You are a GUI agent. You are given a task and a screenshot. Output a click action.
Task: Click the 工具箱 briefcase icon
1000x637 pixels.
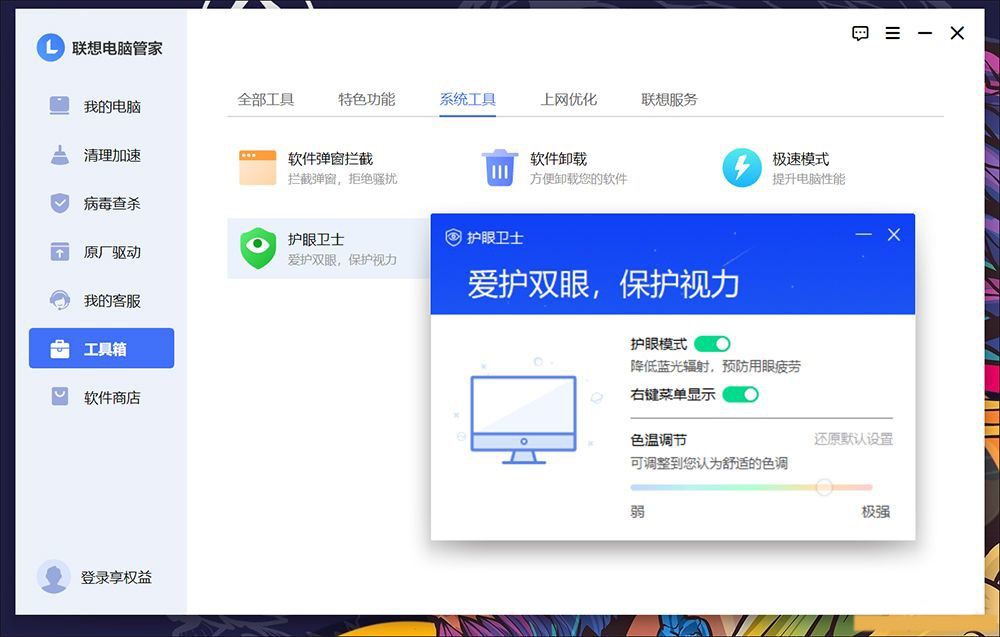(x=59, y=349)
